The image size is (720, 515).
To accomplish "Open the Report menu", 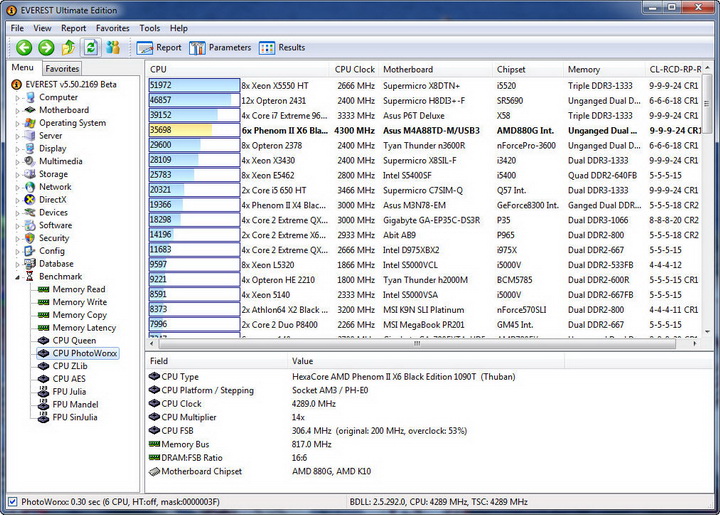I will pos(73,28).
